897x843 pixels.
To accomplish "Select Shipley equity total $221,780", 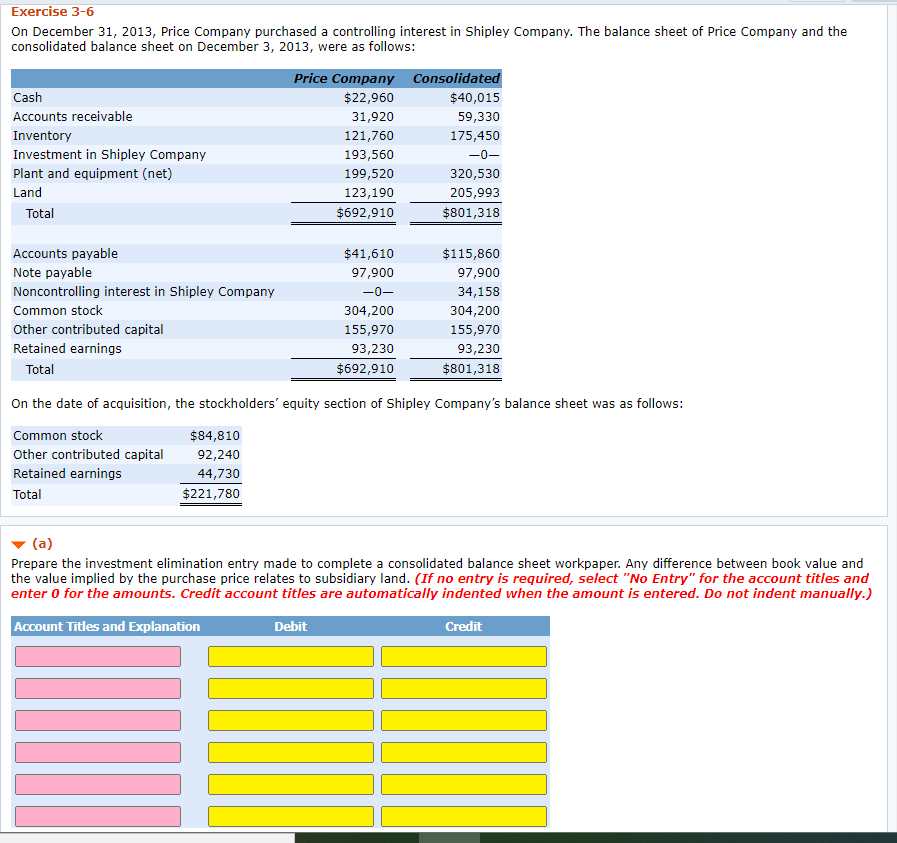I will point(211,494).
